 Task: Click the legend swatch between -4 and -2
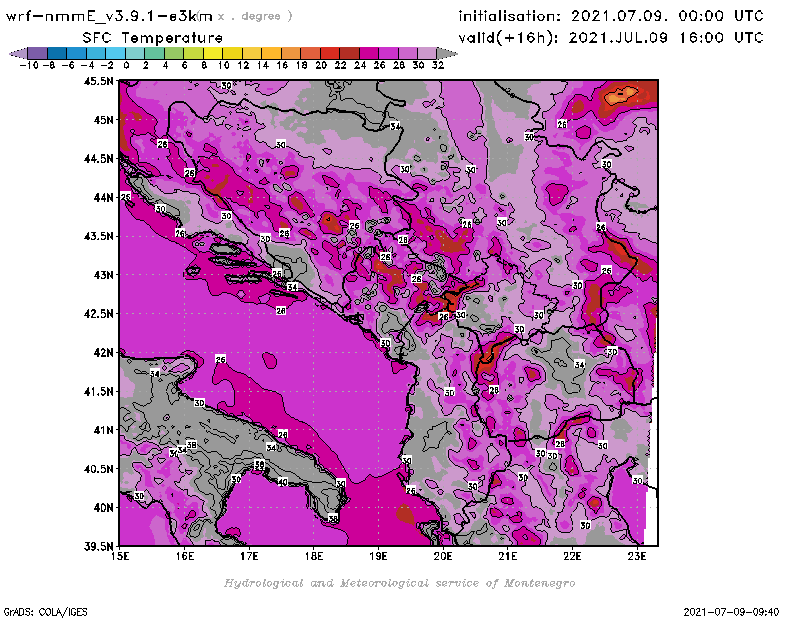[96, 53]
